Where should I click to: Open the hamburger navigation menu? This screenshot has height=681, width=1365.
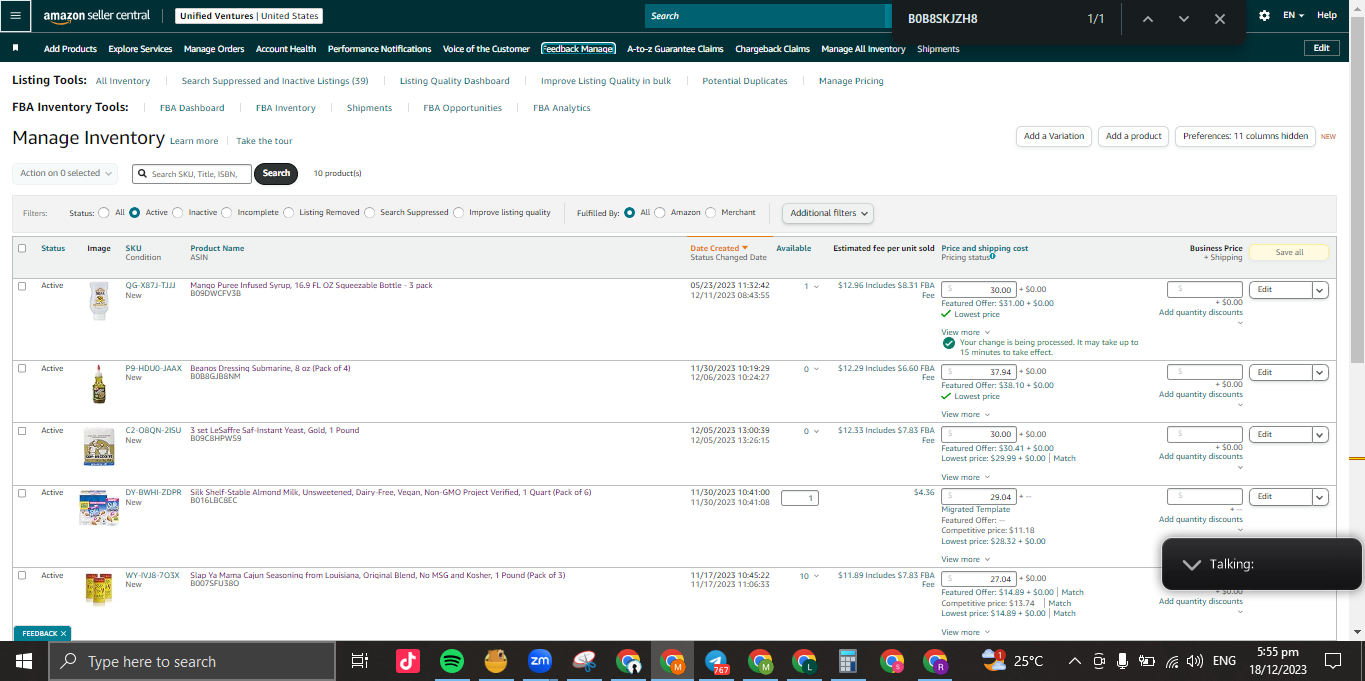coord(15,16)
